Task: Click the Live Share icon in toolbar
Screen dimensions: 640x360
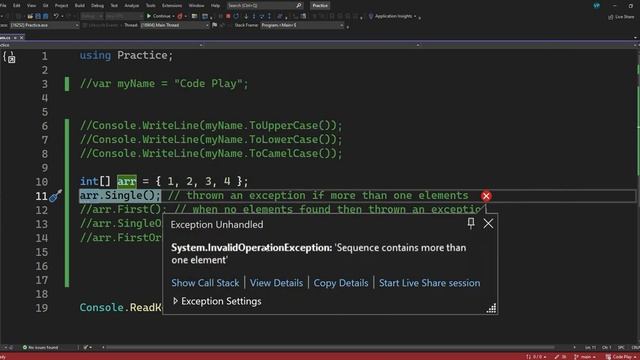Action: (x=610, y=17)
